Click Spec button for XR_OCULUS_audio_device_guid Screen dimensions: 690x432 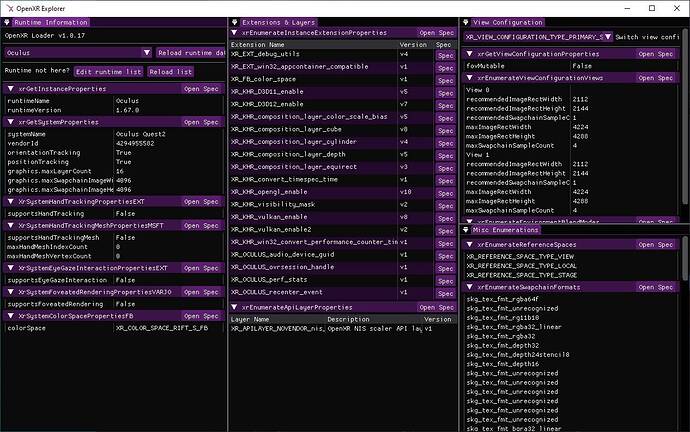(446, 256)
